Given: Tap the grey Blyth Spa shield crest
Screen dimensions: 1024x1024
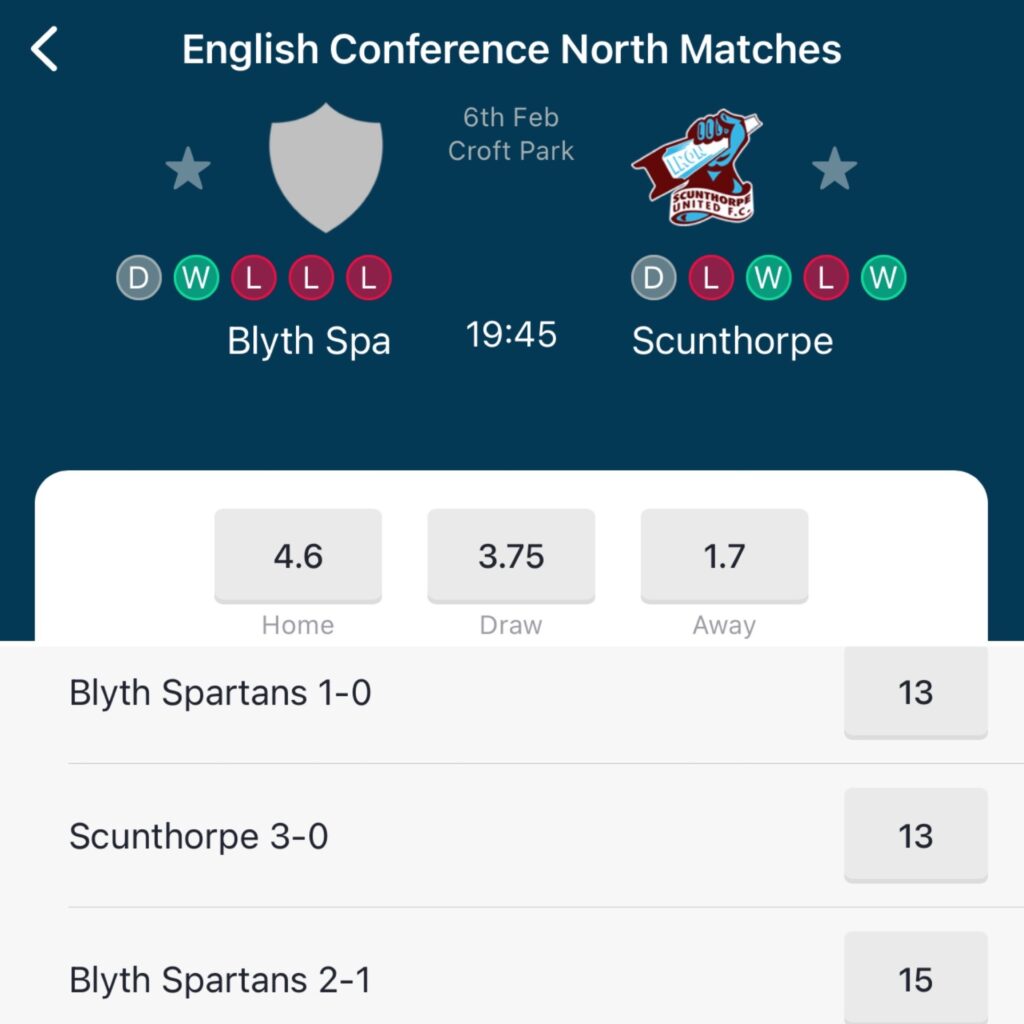Looking at the screenshot, I should (x=326, y=167).
